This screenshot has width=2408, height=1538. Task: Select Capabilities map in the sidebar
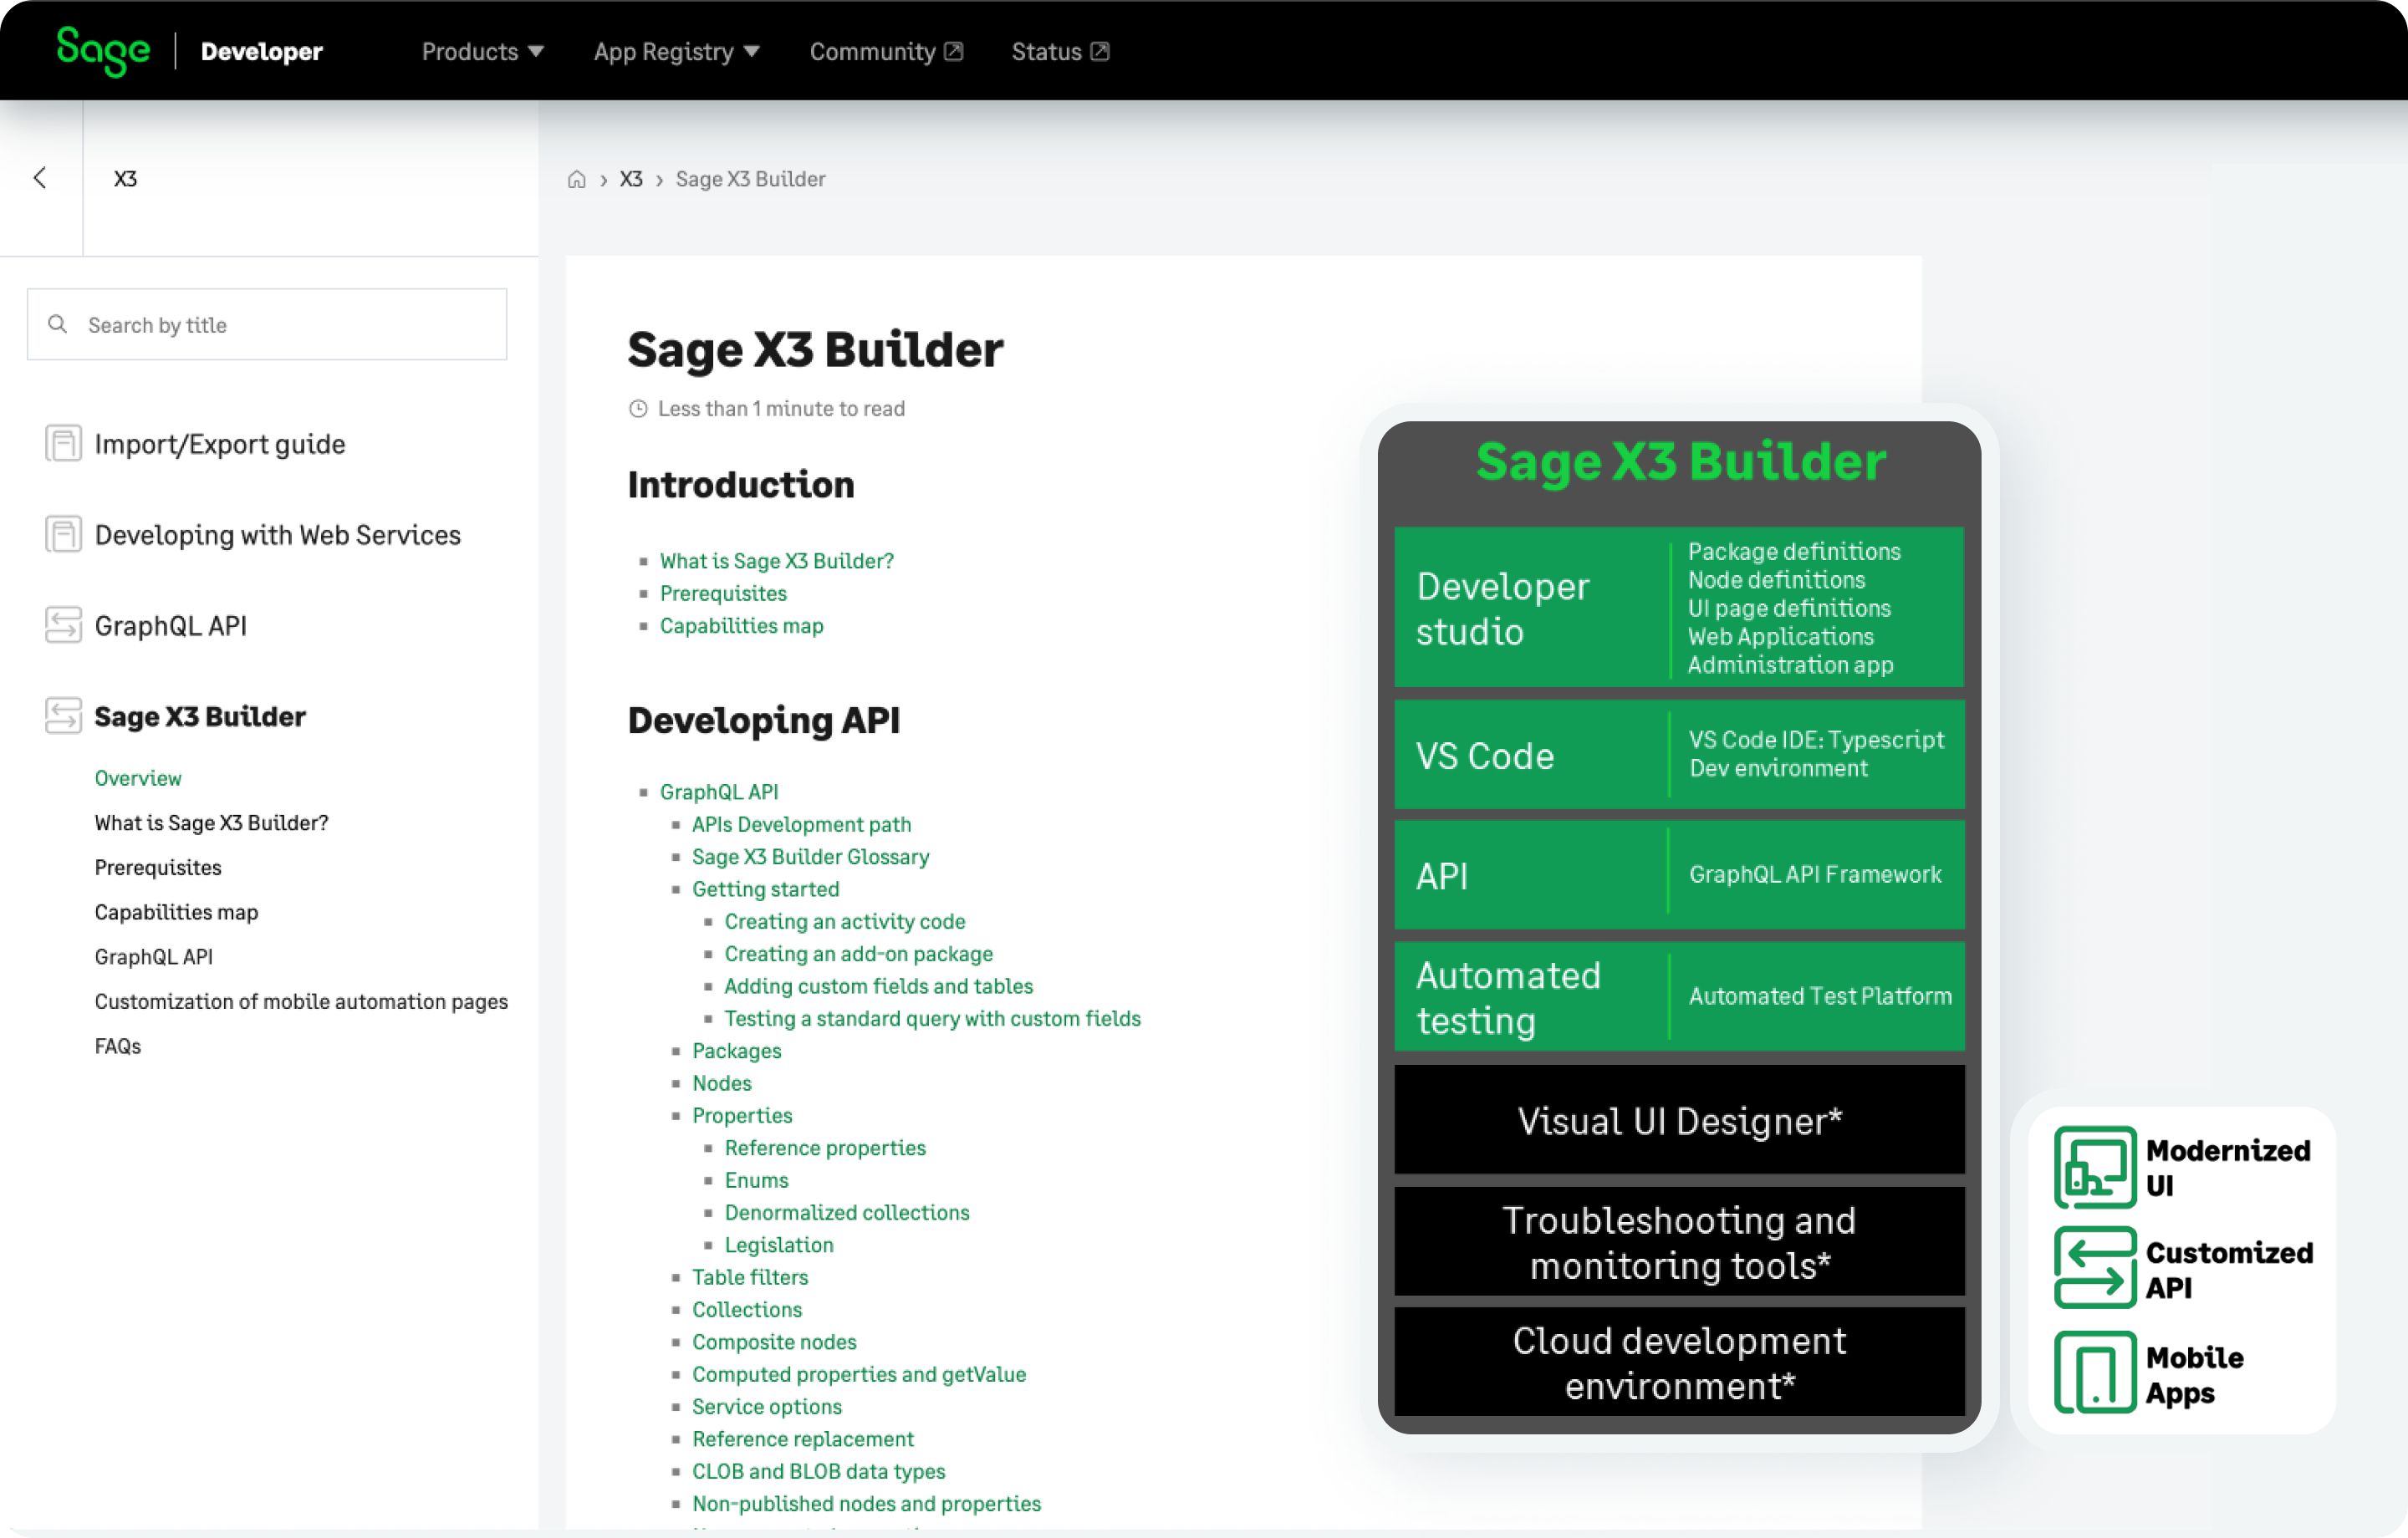(176, 911)
